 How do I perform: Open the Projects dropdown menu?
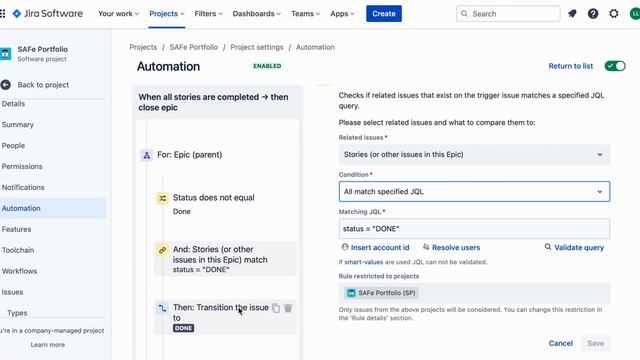[167, 13]
